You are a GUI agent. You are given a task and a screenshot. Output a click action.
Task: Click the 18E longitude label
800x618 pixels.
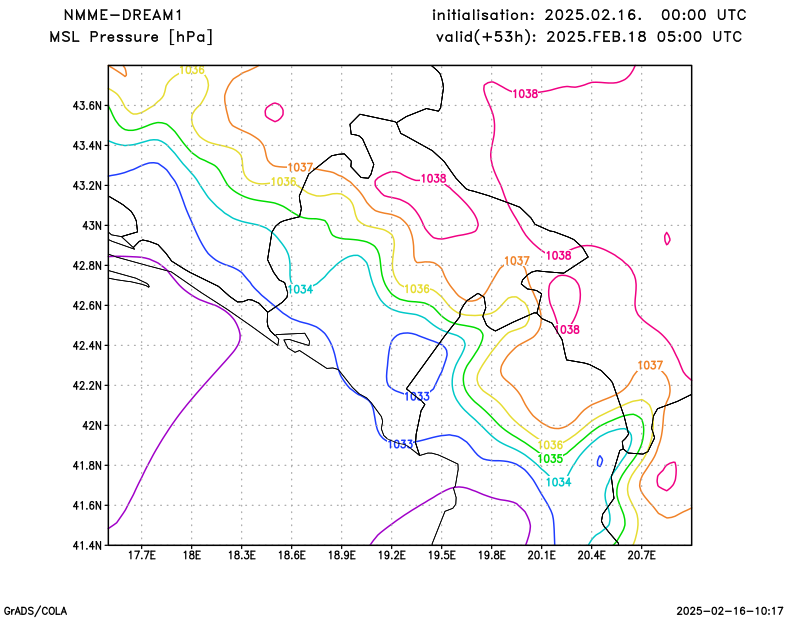191,555
